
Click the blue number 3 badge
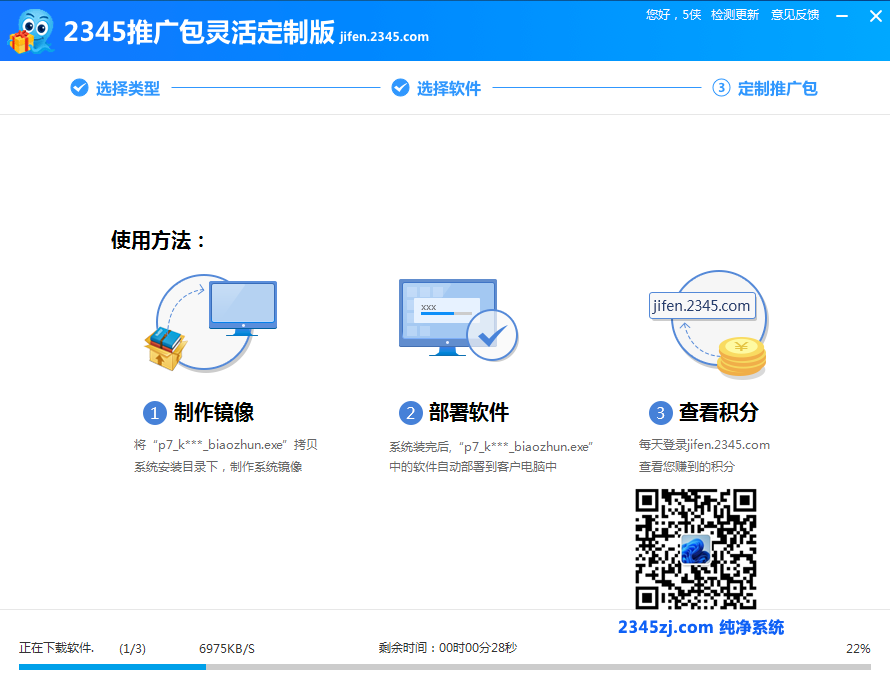click(660, 413)
